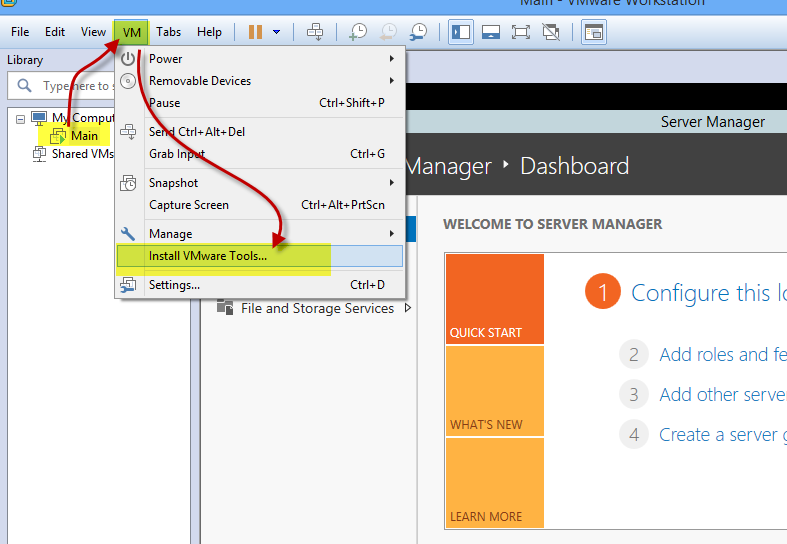Click the Power menu icon
Image resolution: width=787 pixels, height=544 pixels.
click(x=128, y=59)
